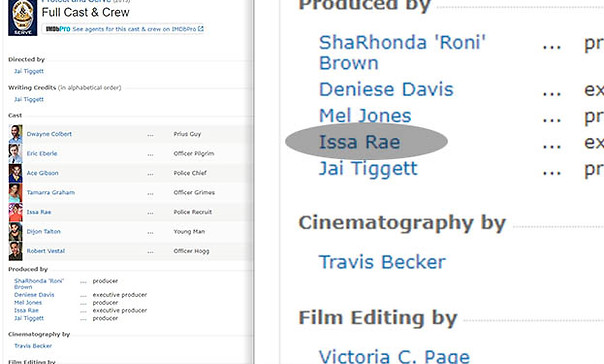Open Issa Rae in small Produced by list
Viewport: 604px width, 364px height.
[x=26, y=310]
